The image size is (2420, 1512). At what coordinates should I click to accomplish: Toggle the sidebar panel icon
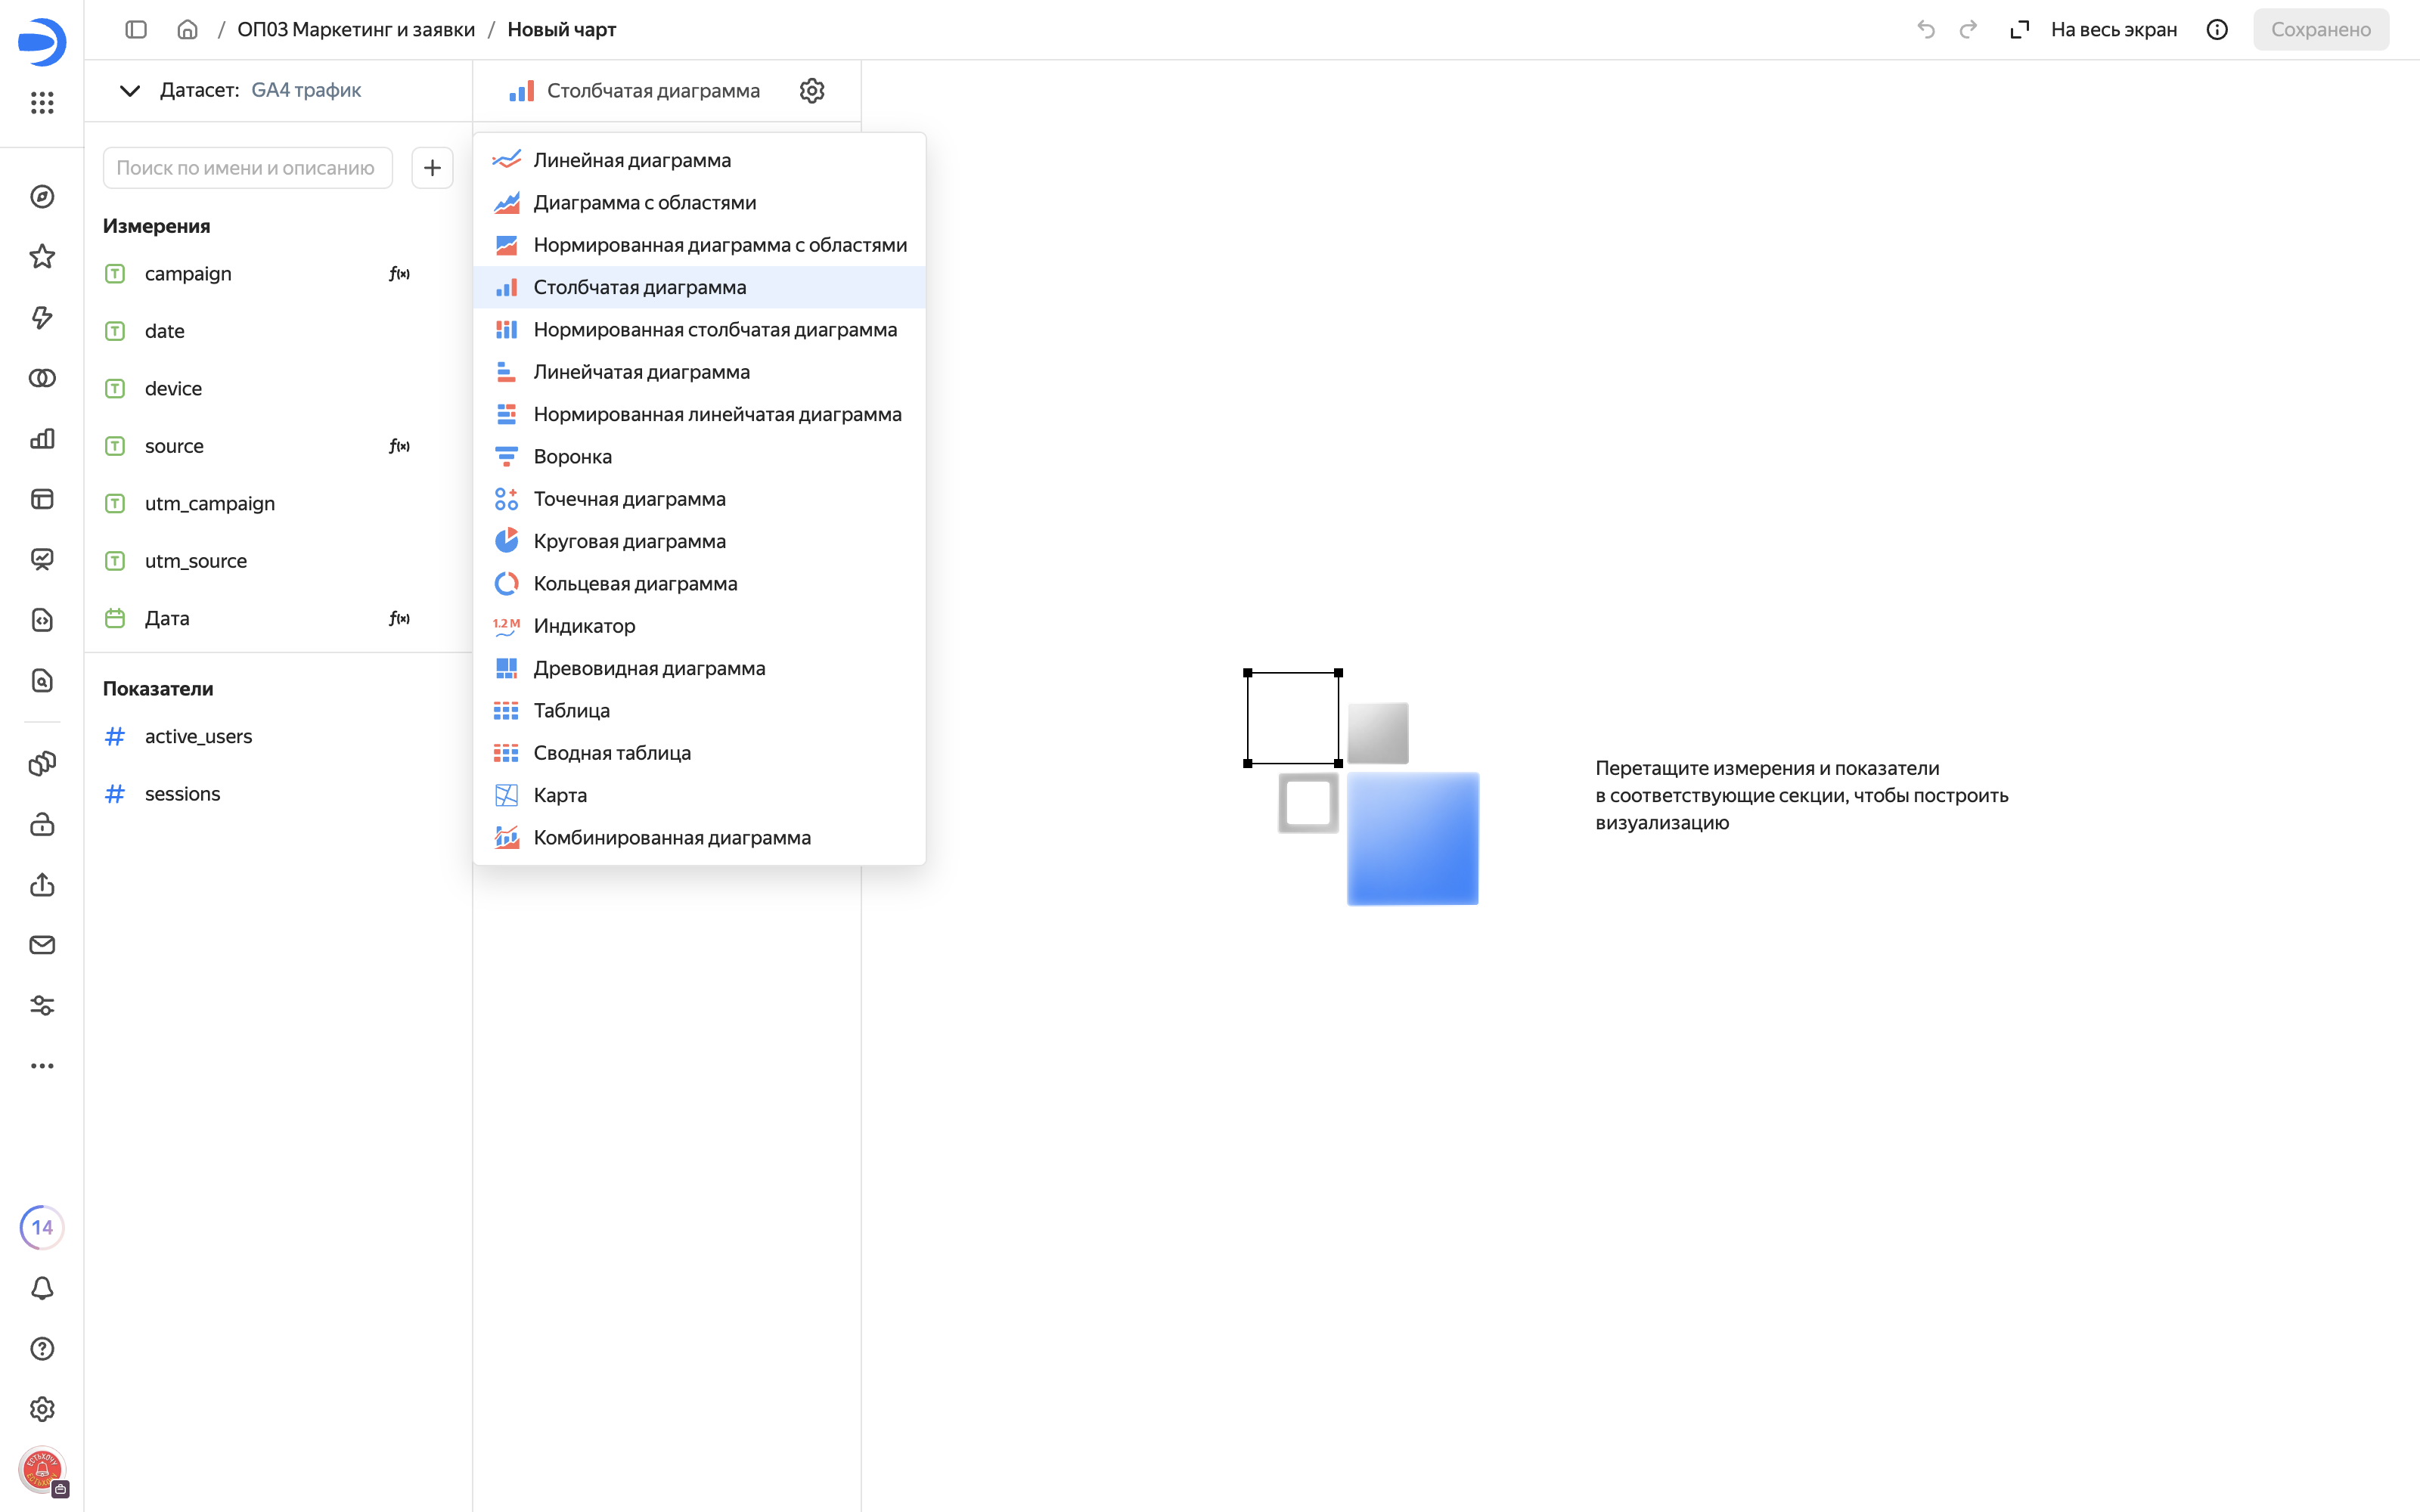pyautogui.click(x=136, y=30)
